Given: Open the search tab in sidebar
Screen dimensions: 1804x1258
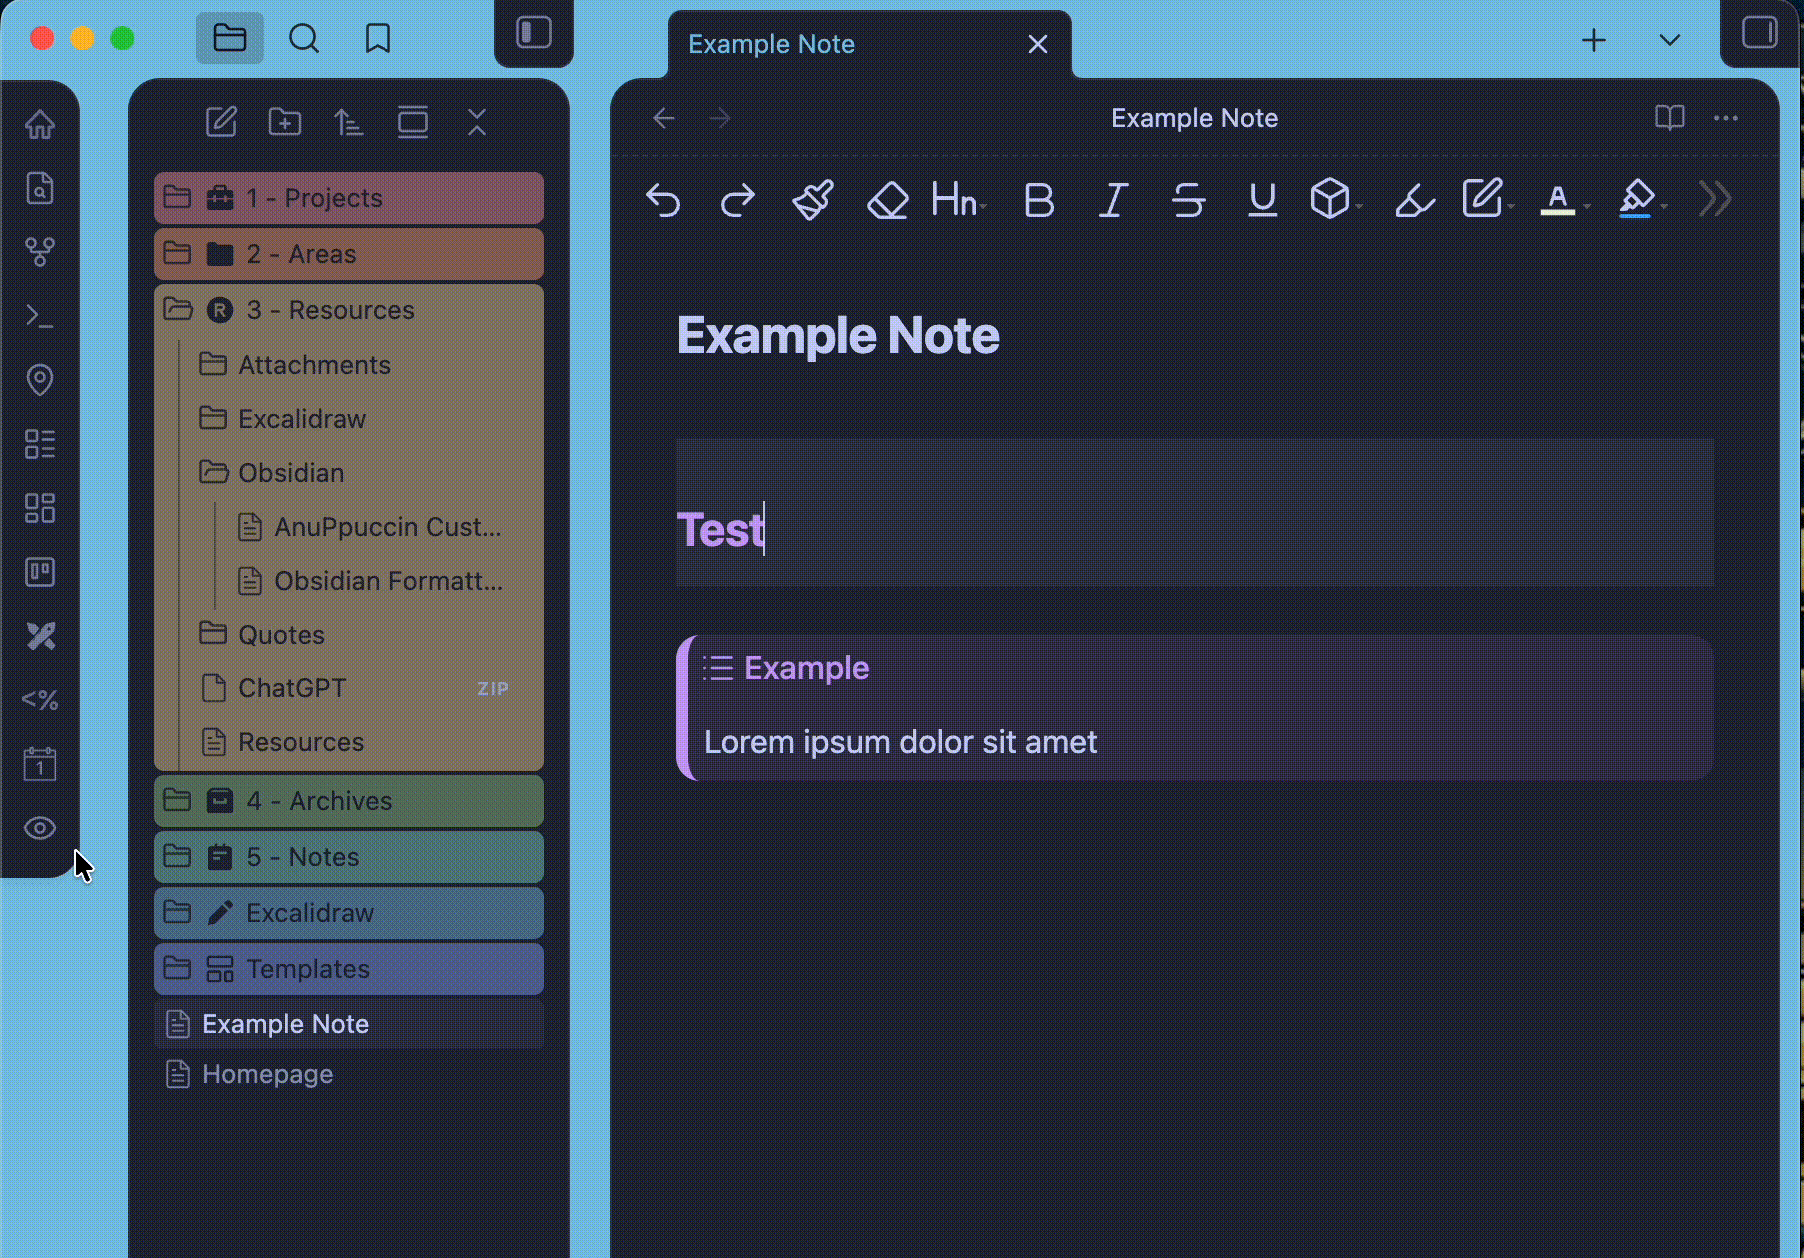Looking at the screenshot, I should pos(304,39).
